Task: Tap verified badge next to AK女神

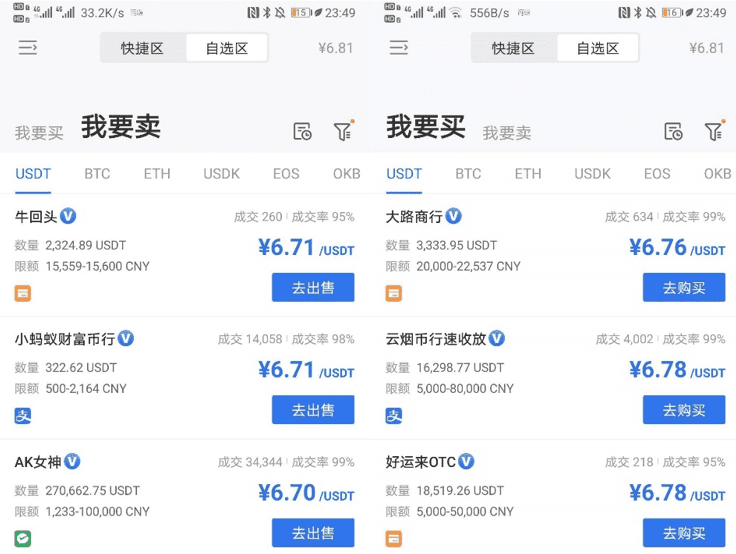Action: (x=72, y=461)
